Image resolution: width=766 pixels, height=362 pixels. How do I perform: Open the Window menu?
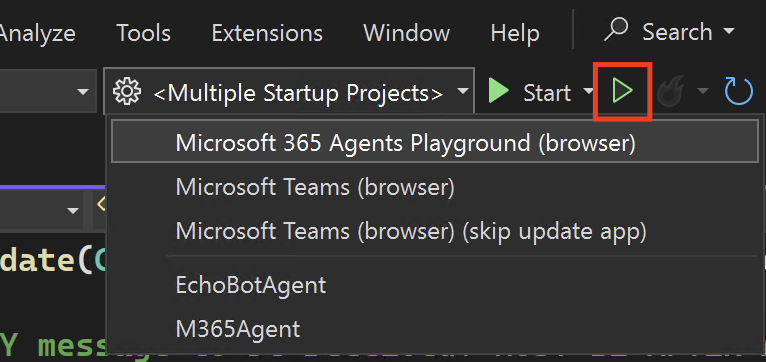pos(406,33)
